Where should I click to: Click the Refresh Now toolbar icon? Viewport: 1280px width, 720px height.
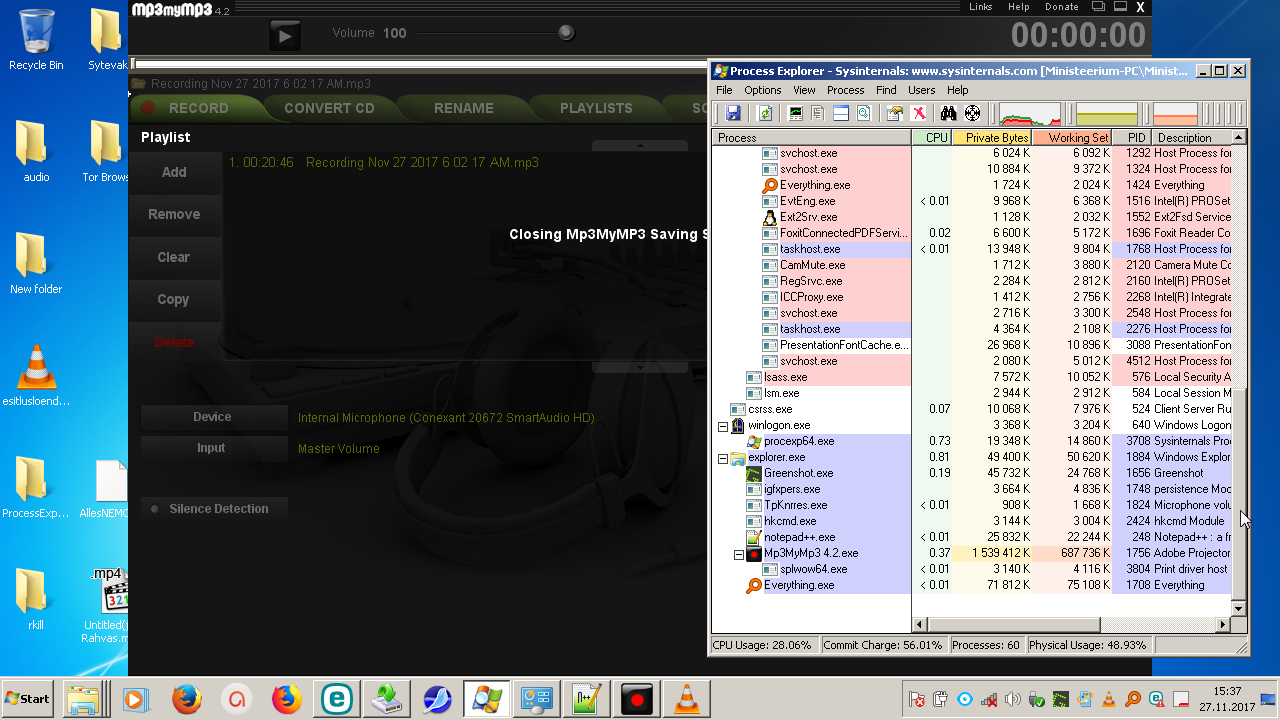[x=765, y=113]
